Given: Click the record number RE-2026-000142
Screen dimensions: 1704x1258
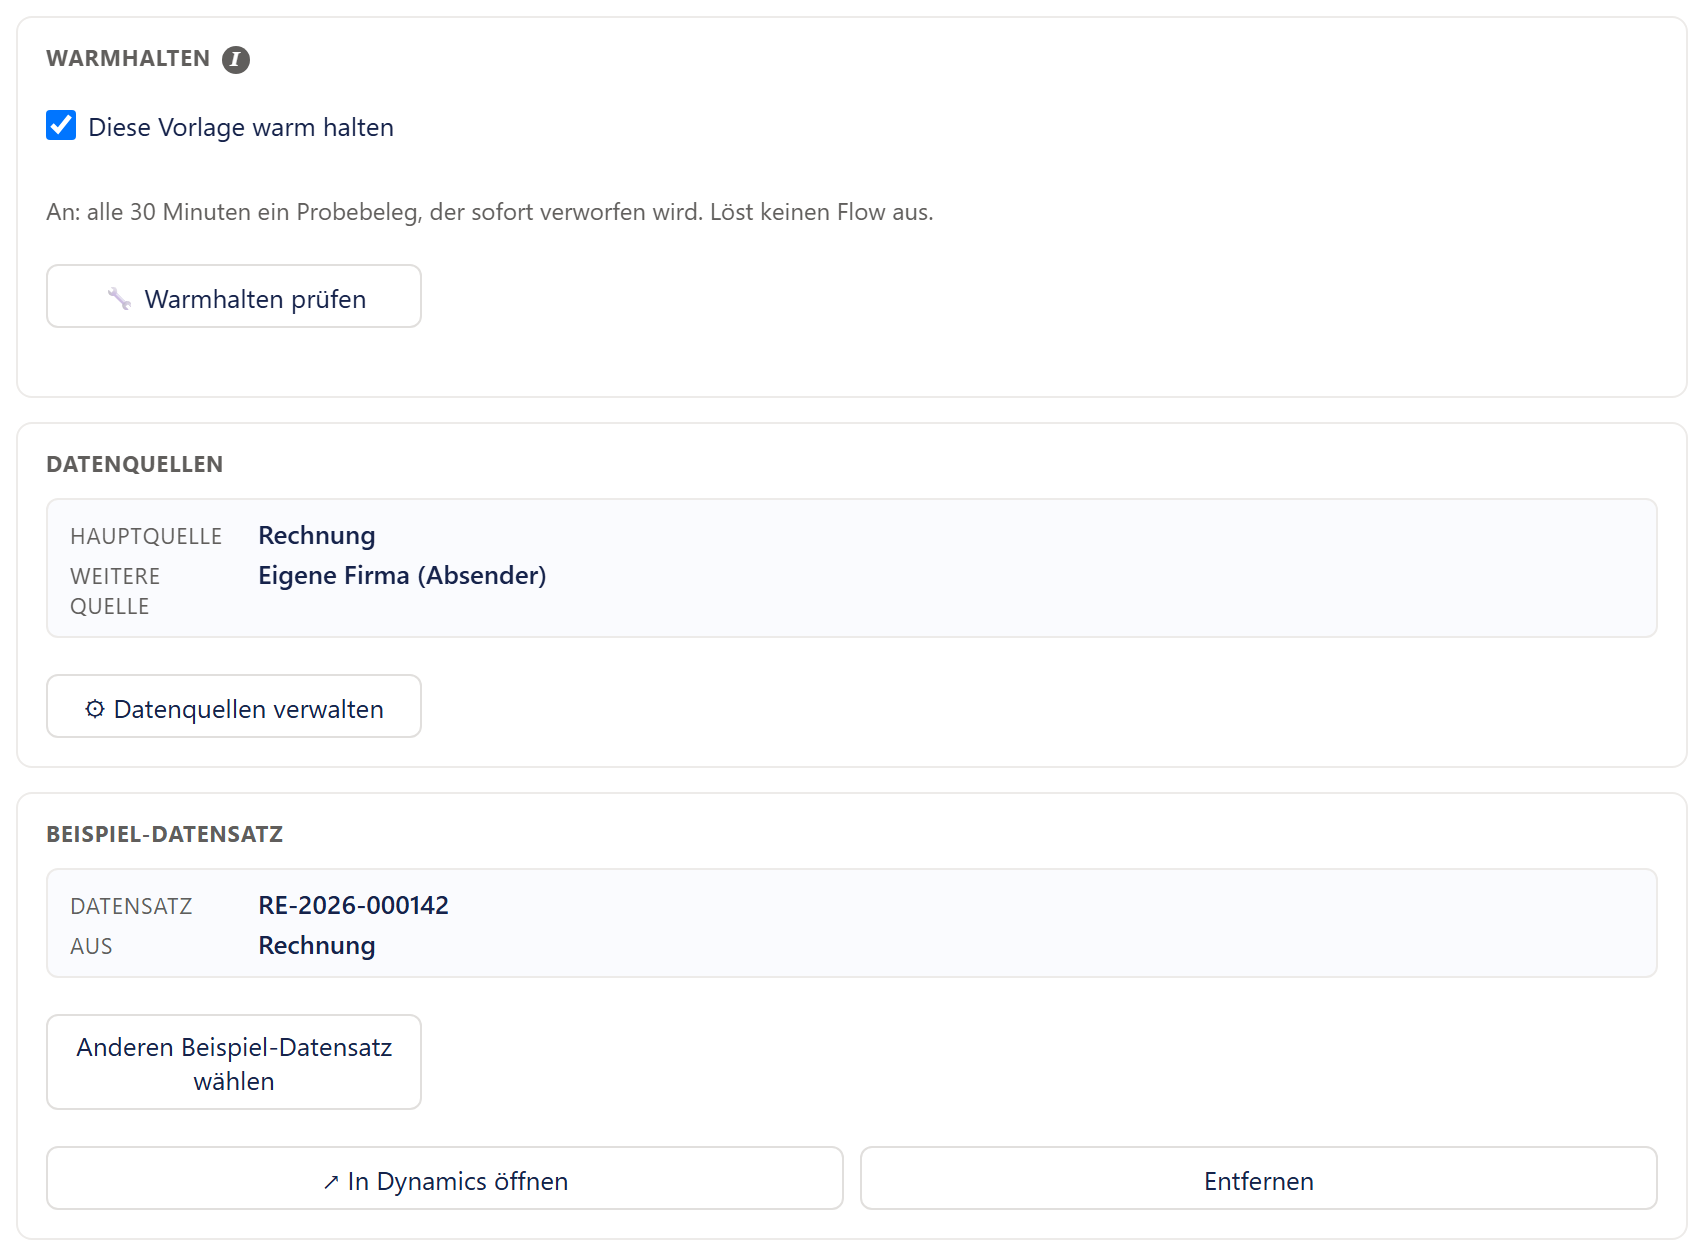Looking at the screenshot, I should click(x=353, y=905).
